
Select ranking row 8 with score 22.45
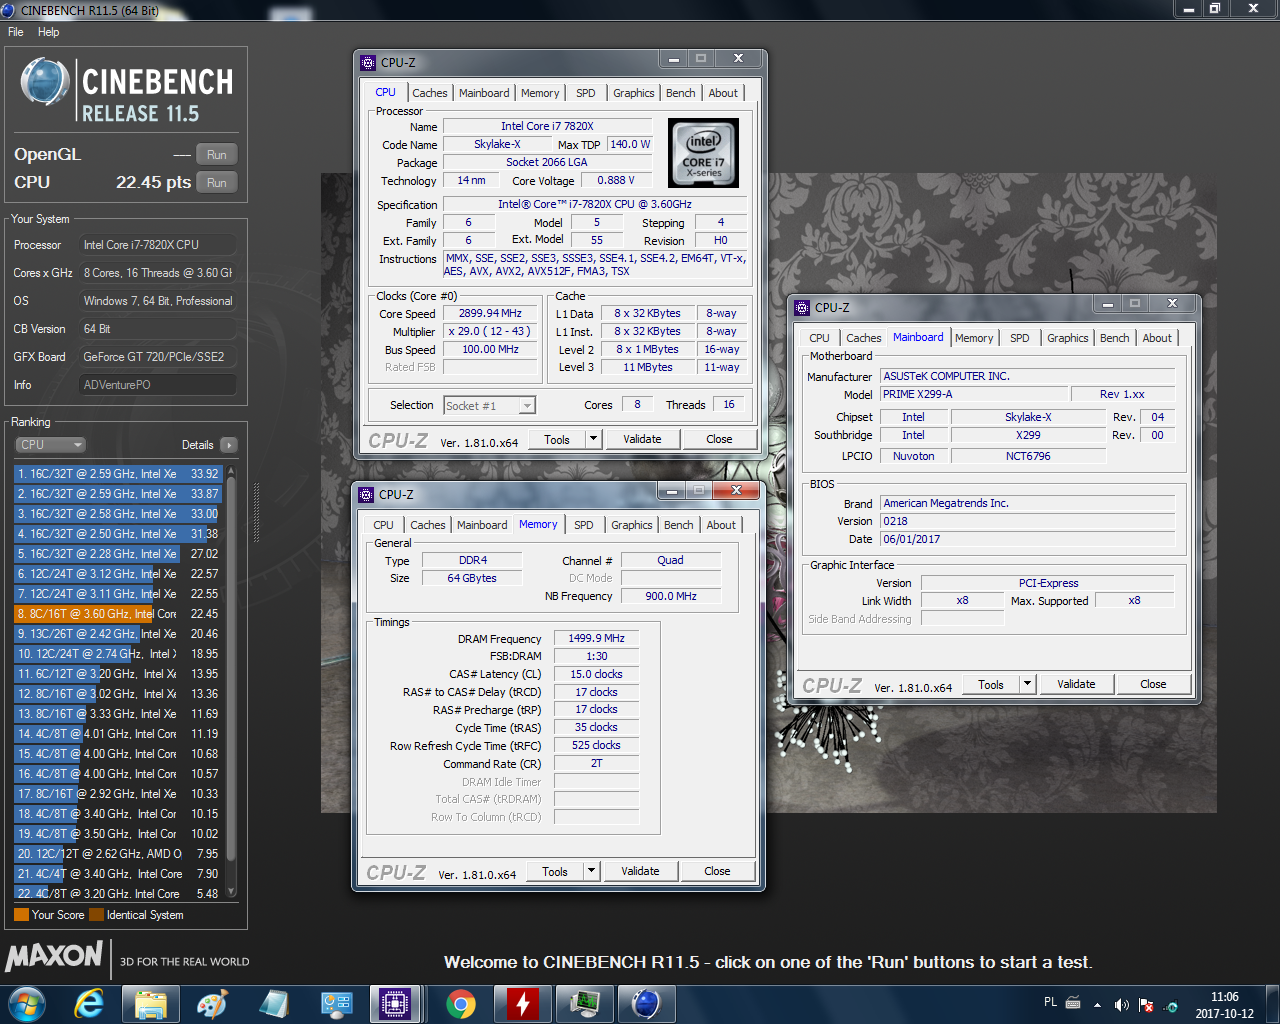pos(117,614)
